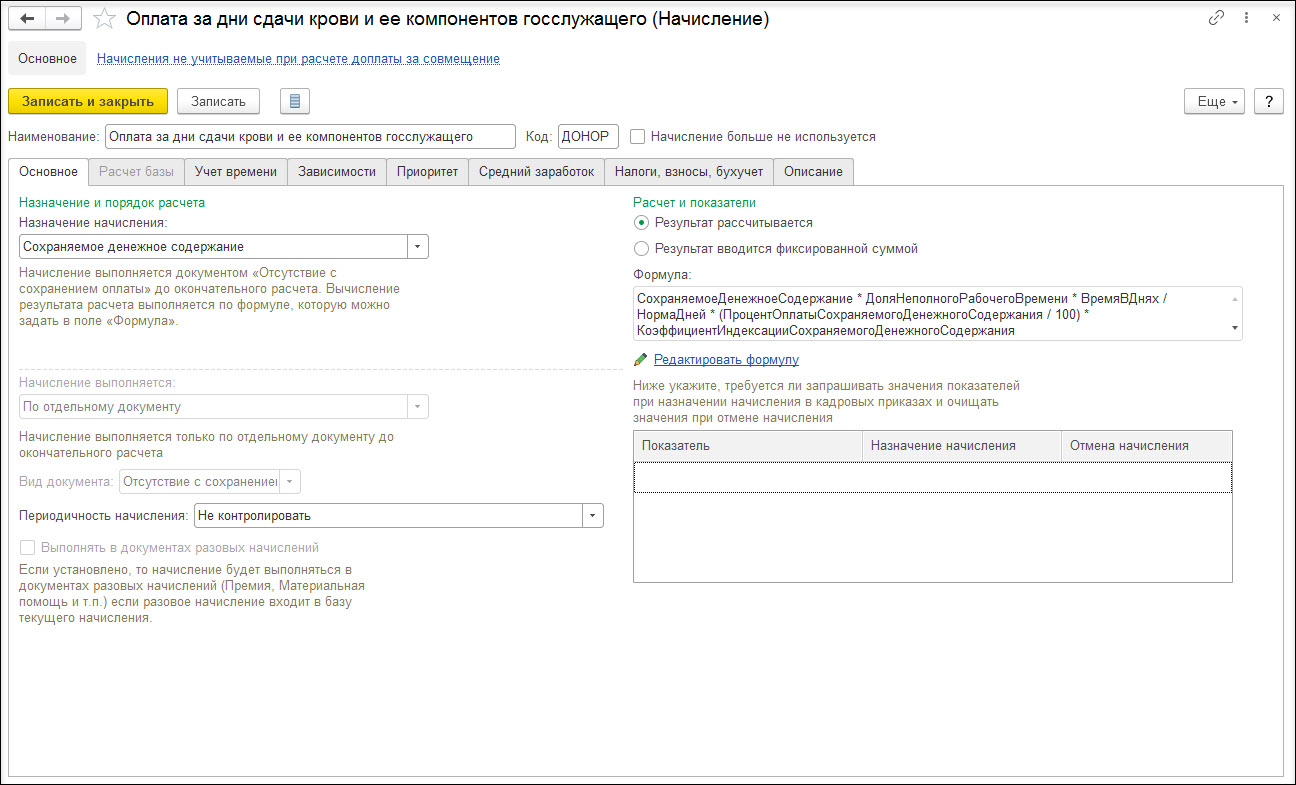Viewport: 1296px width, 785px height.
Task: Click the 'Назначение начисления' column header
Action: pyautogui.click(x=962, y=445)
